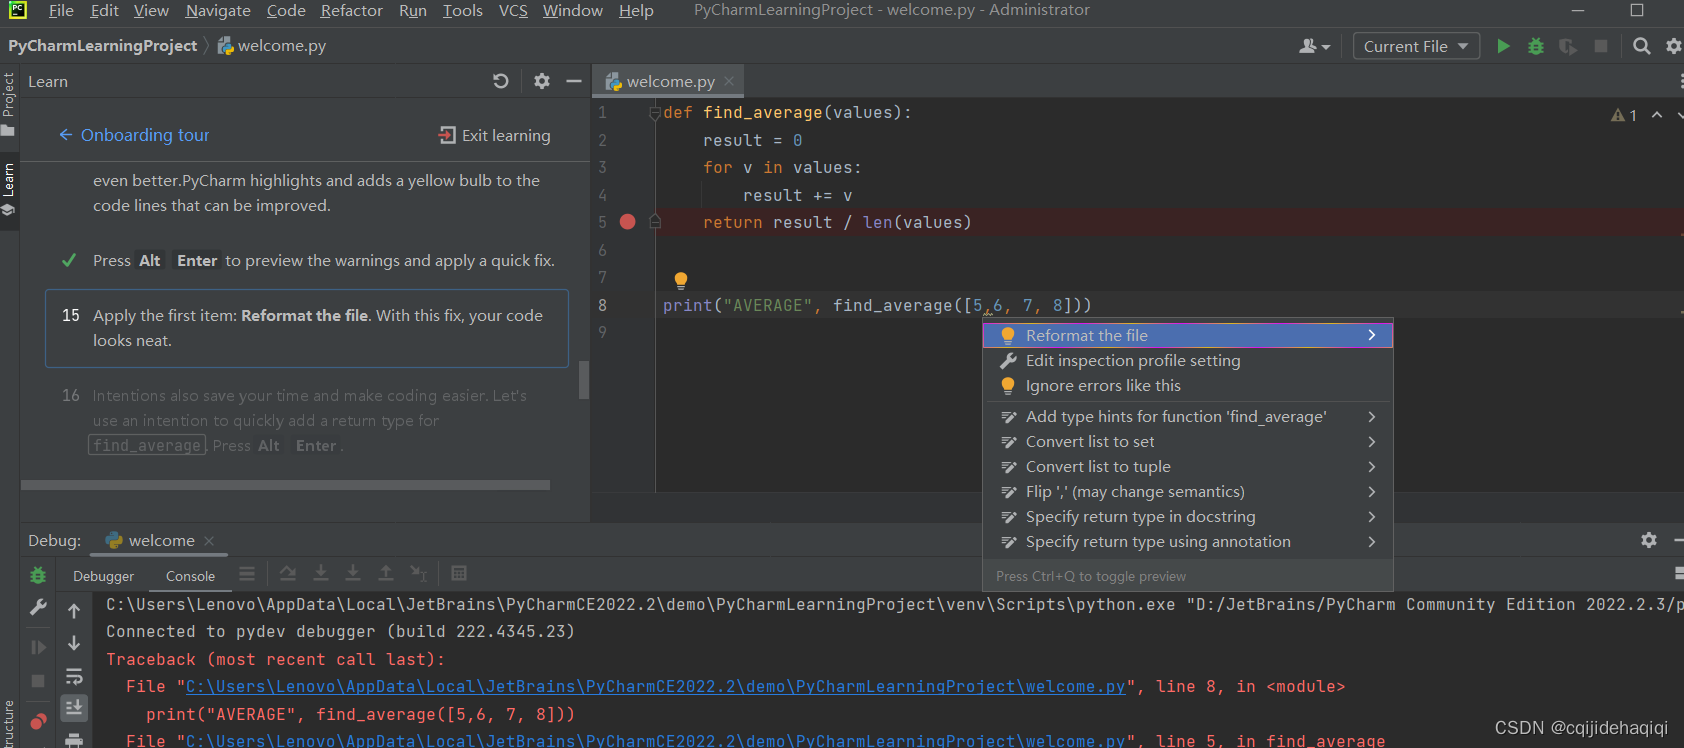
Task: Restart the lesson in Learn panel
Action: point(501,81)
